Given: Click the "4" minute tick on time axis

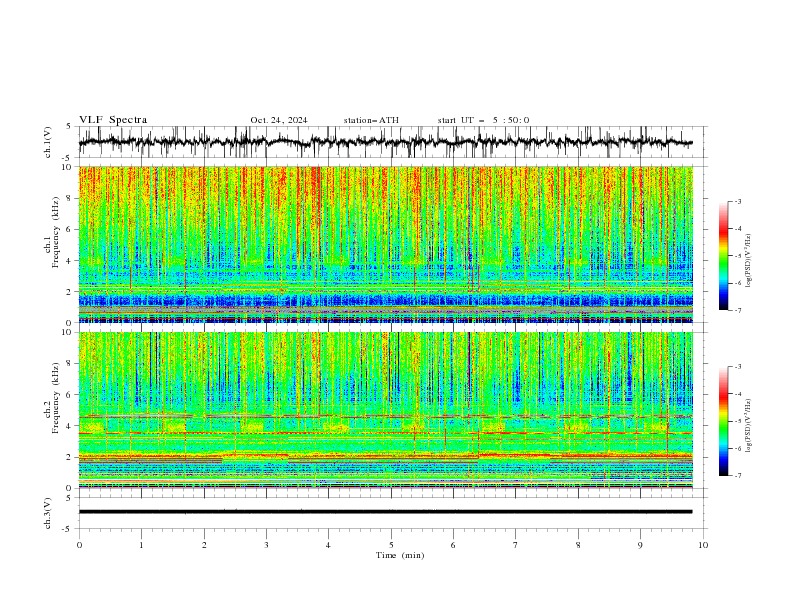Looking at the screenshot, I should click(x=328, y=545).
